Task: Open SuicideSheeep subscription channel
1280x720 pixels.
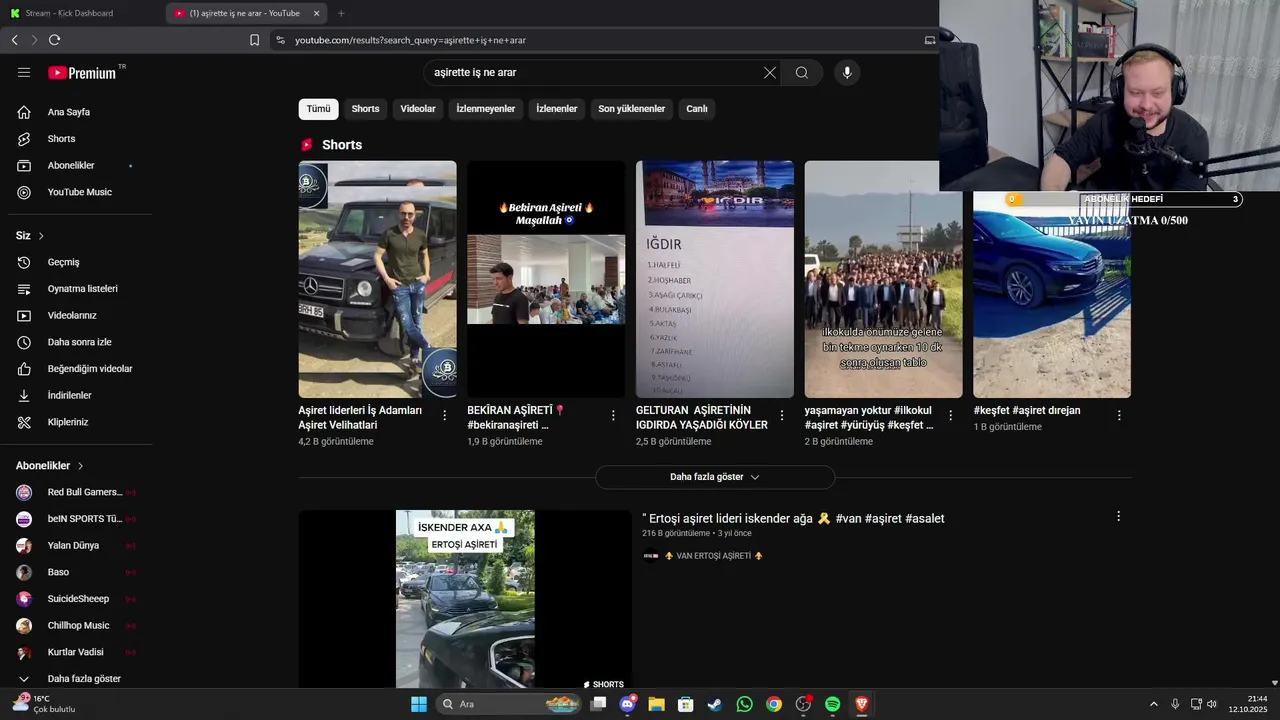Action: 80,599
